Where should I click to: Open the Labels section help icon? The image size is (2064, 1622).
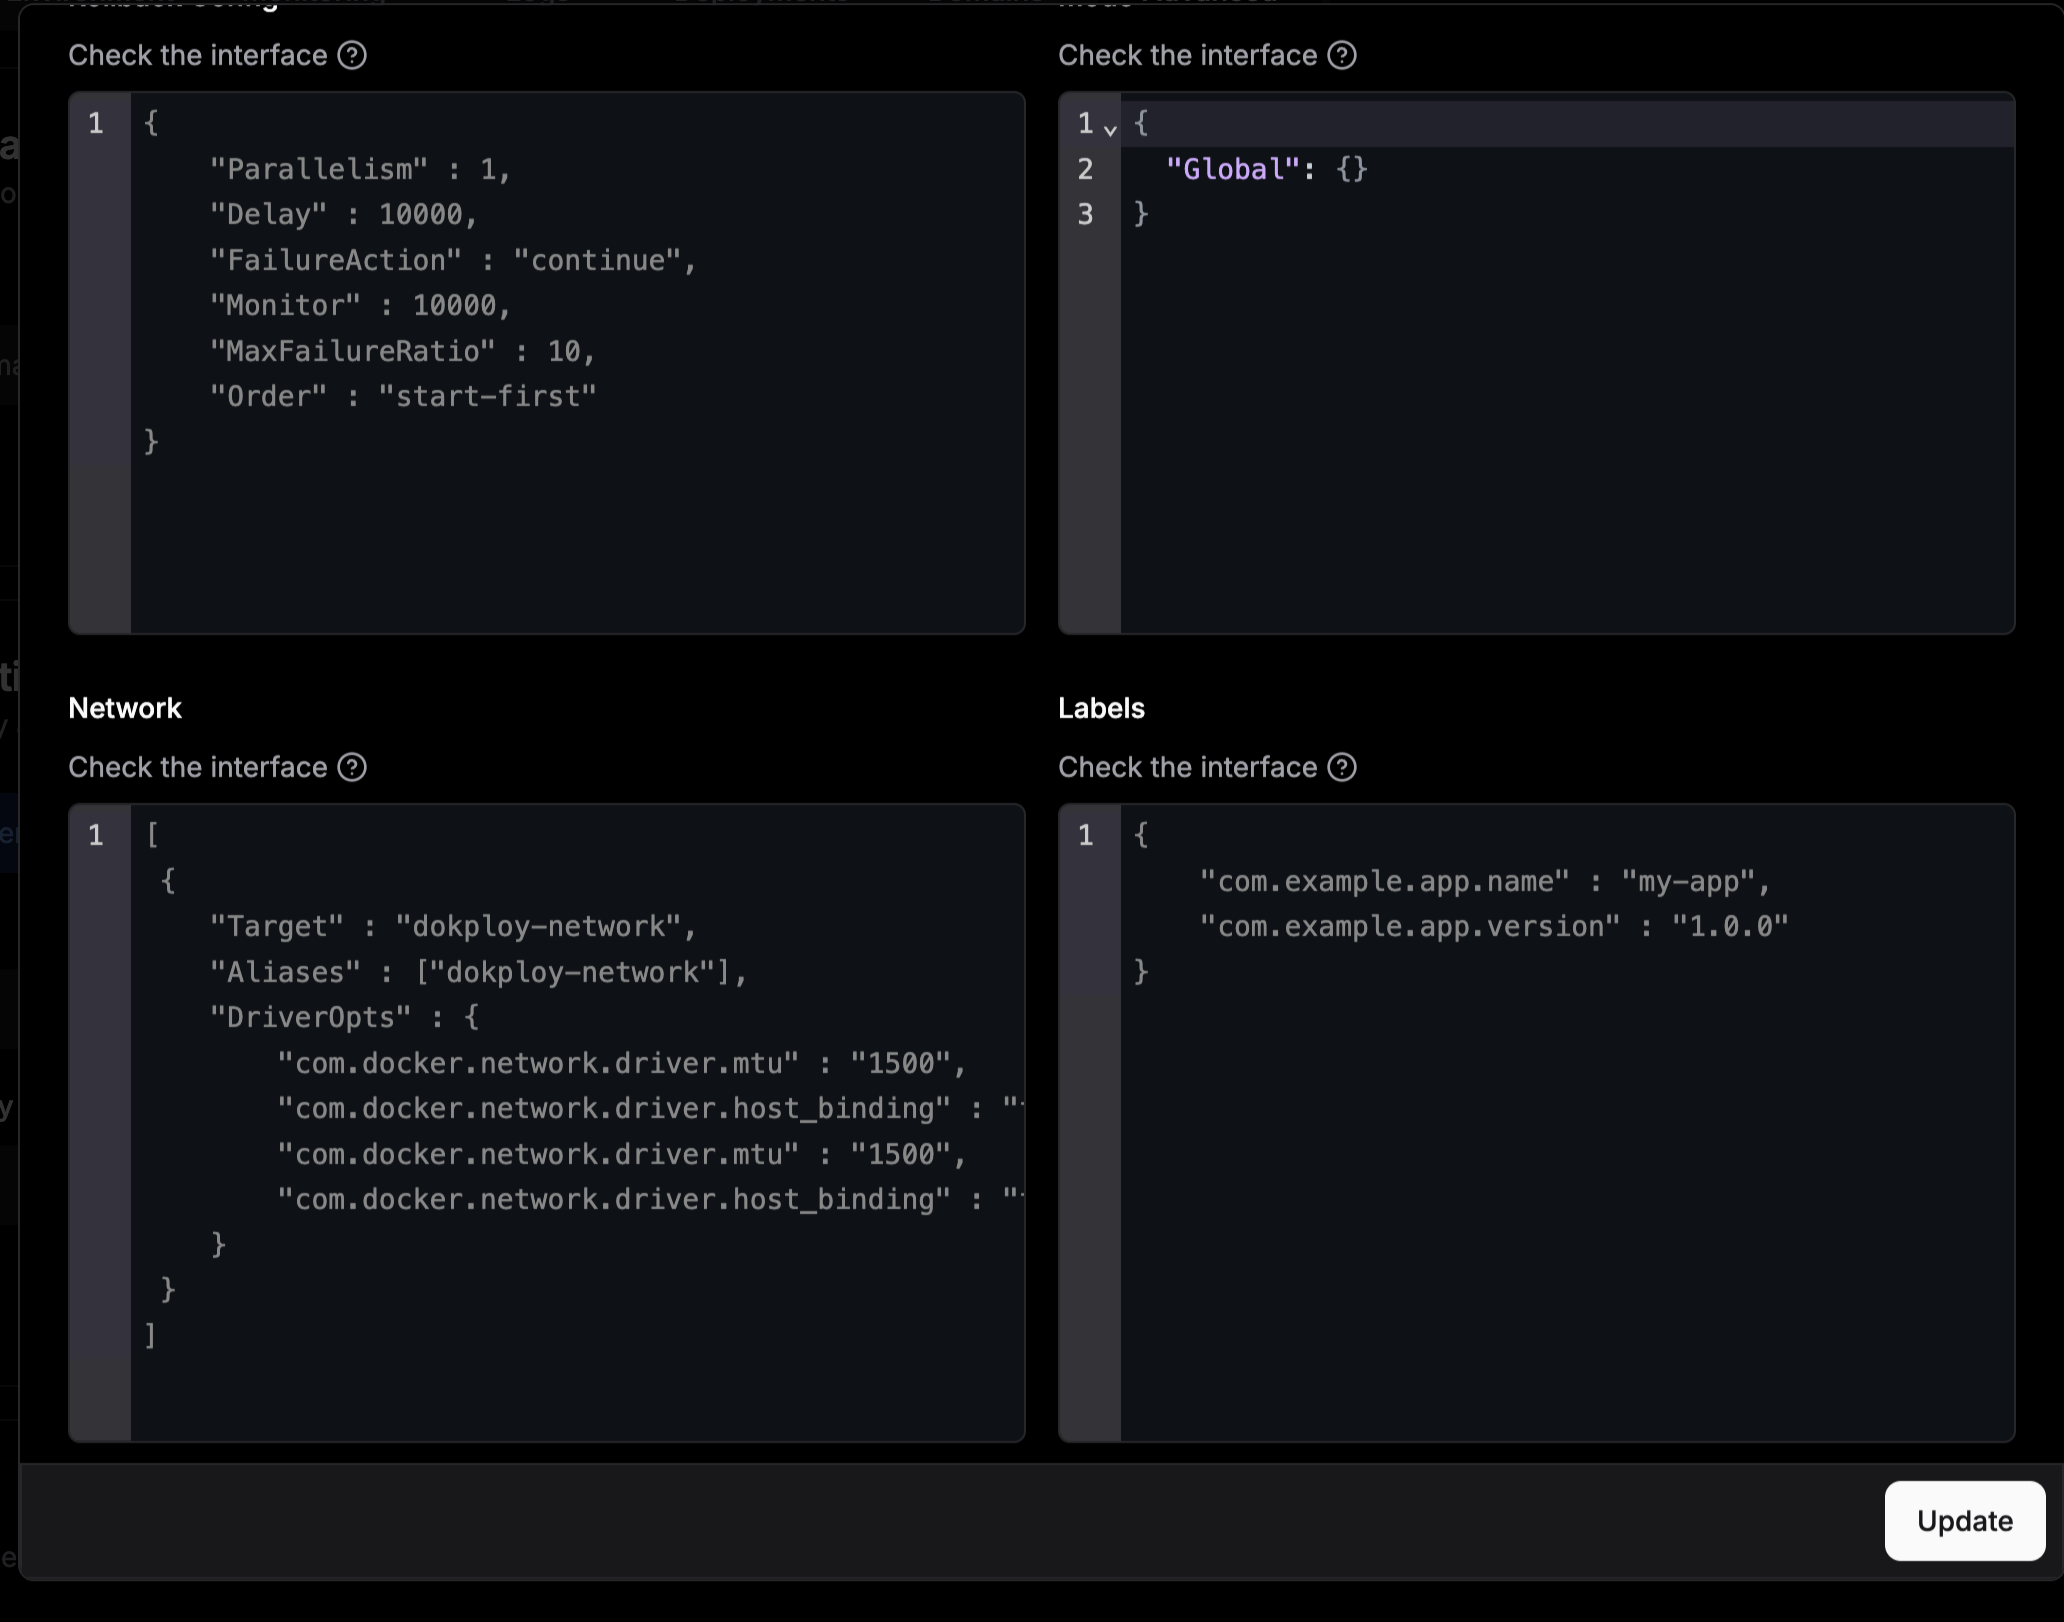pos(1341,767)
